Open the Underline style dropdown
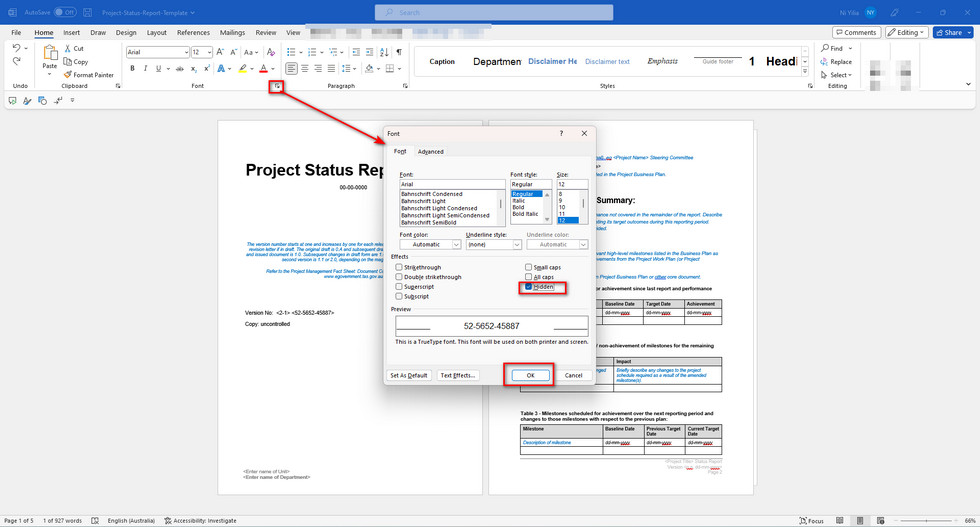Screen dimensions: 980x527 tap(517, 244)
